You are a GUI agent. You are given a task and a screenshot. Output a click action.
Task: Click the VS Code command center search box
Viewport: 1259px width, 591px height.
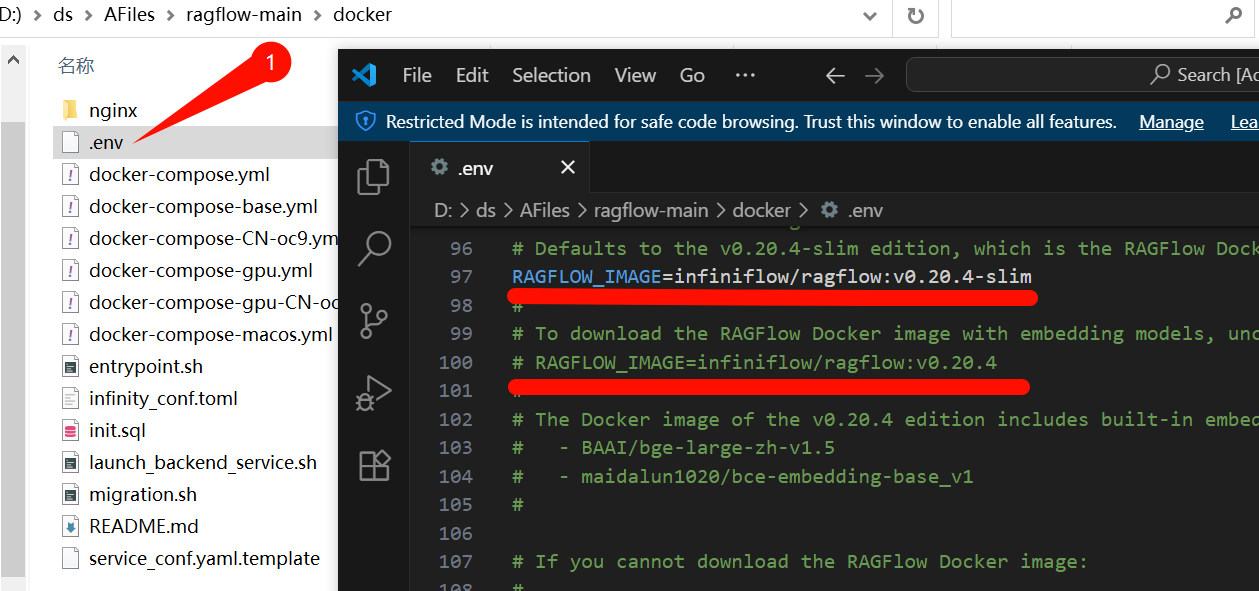point(1082,75)
